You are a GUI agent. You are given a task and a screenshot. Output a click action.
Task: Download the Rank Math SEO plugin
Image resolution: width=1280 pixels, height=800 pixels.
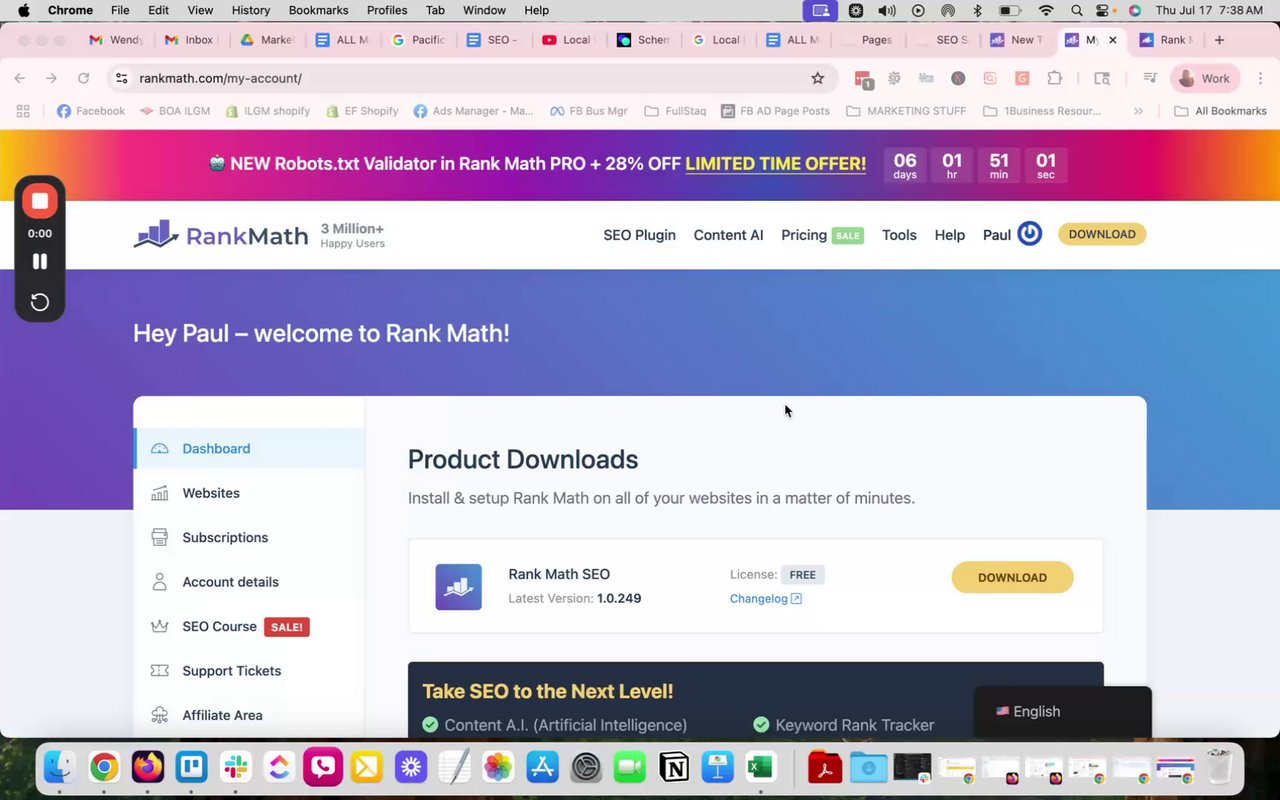(x=1012, y=577)
